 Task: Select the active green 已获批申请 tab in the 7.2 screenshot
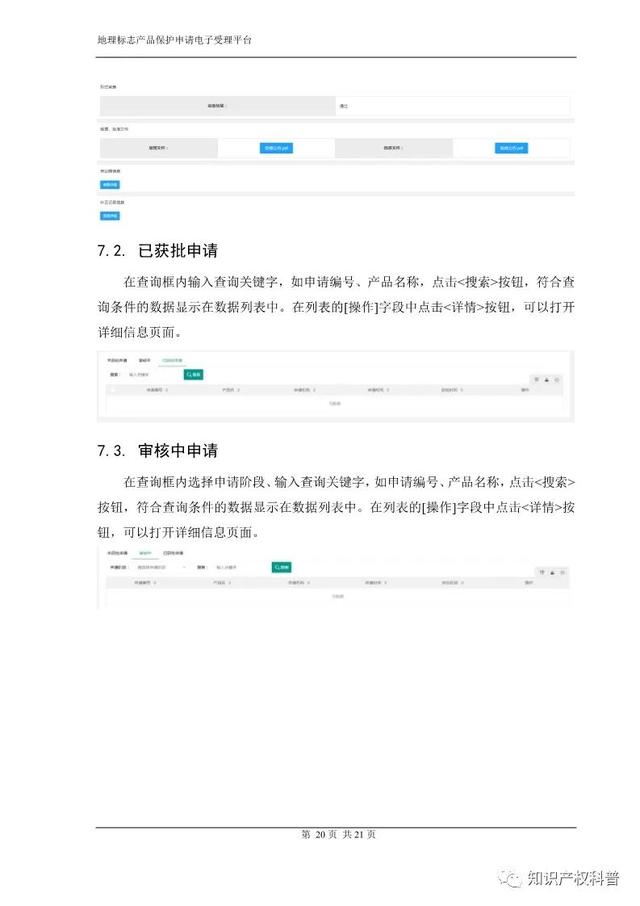pyautogui.click(x=172, y=361)
